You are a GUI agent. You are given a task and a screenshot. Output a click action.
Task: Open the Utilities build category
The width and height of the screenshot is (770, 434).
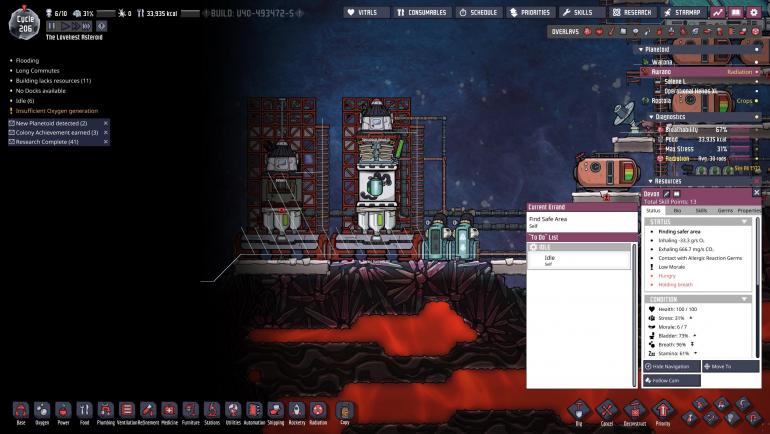click(x=233, y=410)
